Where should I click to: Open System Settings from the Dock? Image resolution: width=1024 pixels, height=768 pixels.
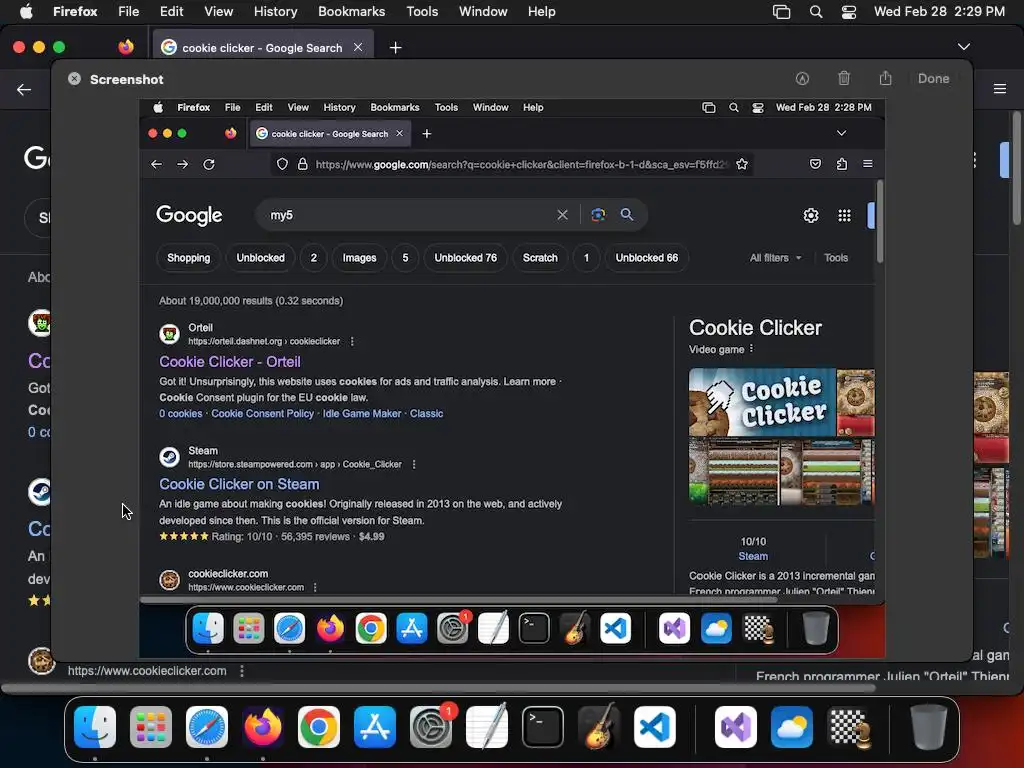(x=431, y=726)
